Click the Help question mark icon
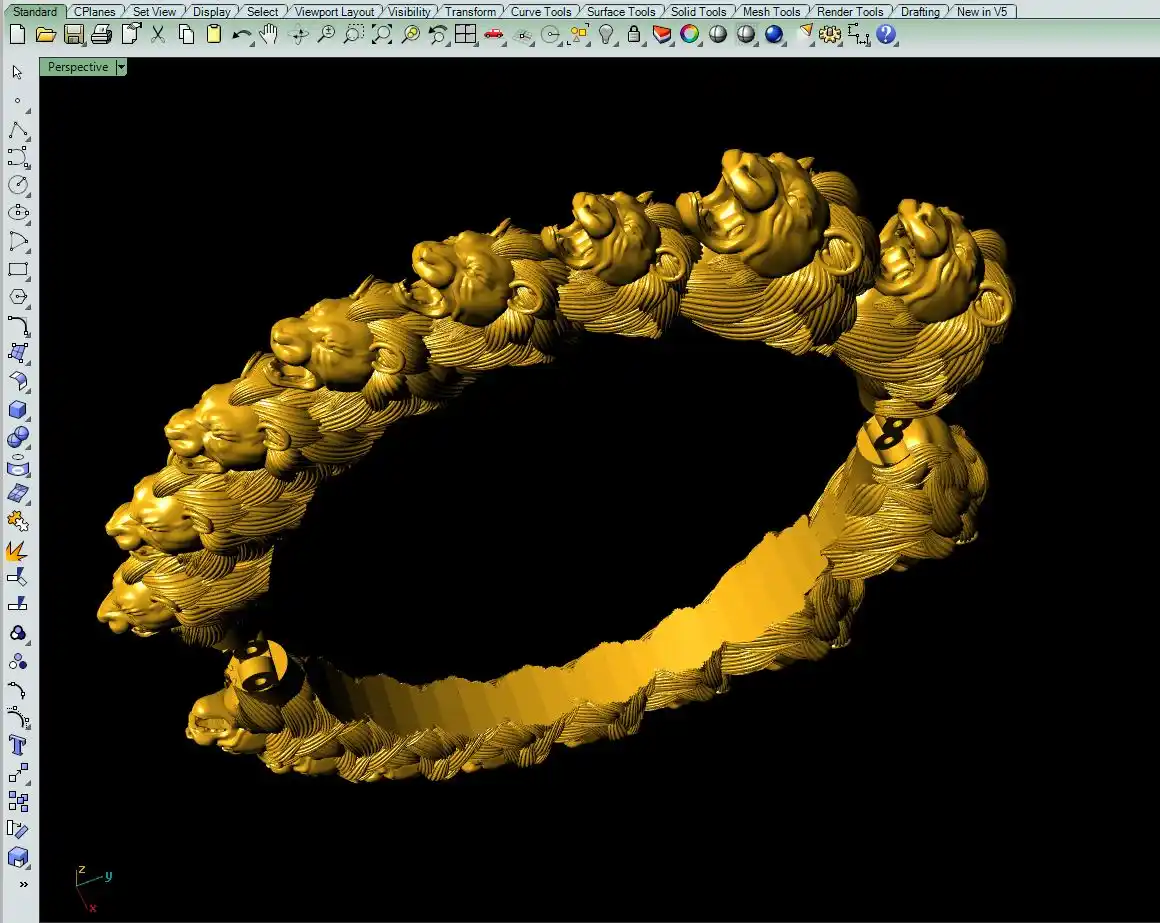The width and height of the screenshot is (1160, 923). (886, 35)
